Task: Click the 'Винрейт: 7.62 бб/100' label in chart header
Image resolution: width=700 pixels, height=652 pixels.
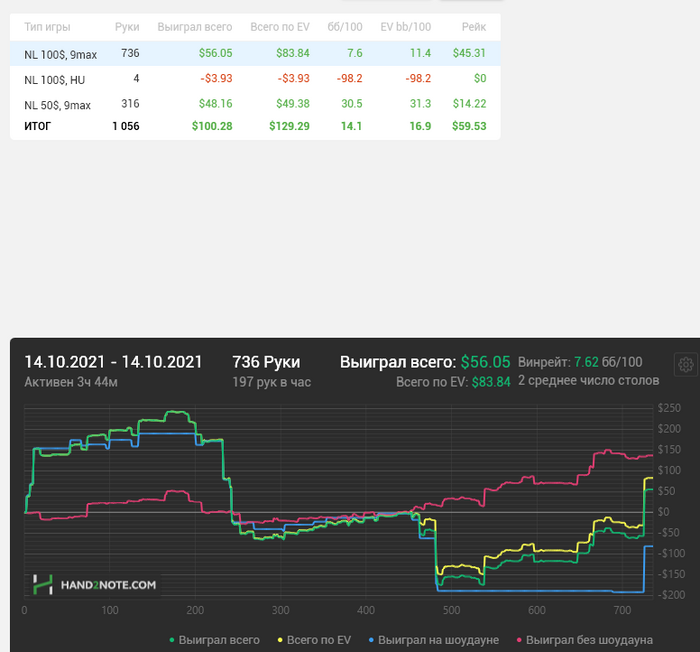Action: point(580,362)
